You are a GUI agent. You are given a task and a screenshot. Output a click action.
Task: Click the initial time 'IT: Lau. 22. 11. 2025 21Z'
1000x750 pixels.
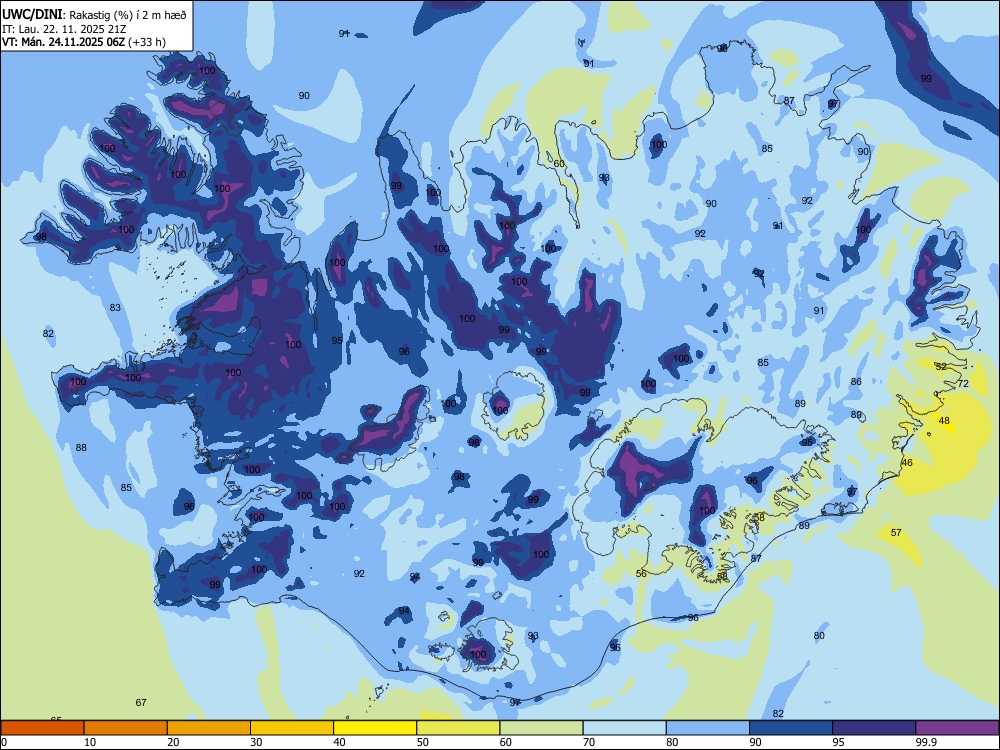click(64, 29)
